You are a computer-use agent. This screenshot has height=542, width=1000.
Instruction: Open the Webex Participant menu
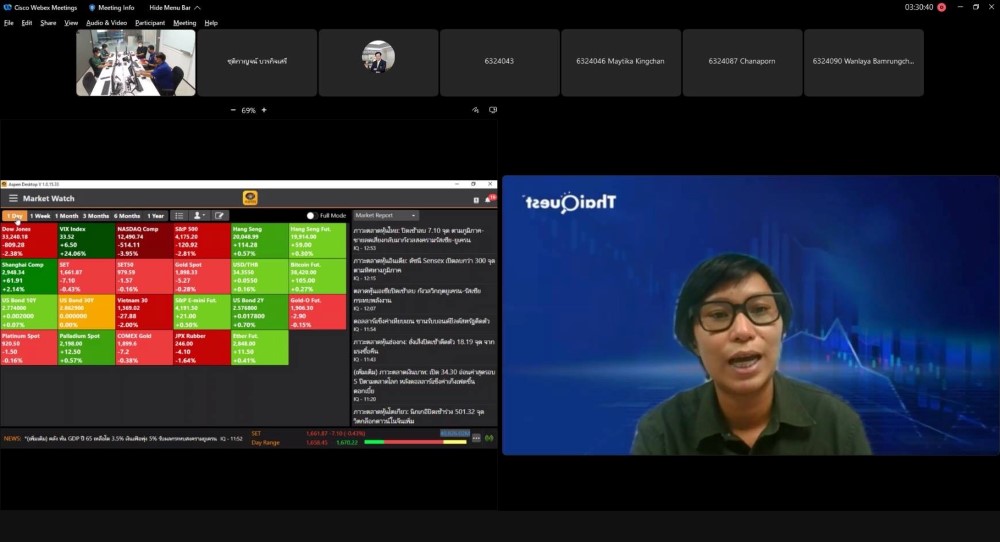(150, 23)
